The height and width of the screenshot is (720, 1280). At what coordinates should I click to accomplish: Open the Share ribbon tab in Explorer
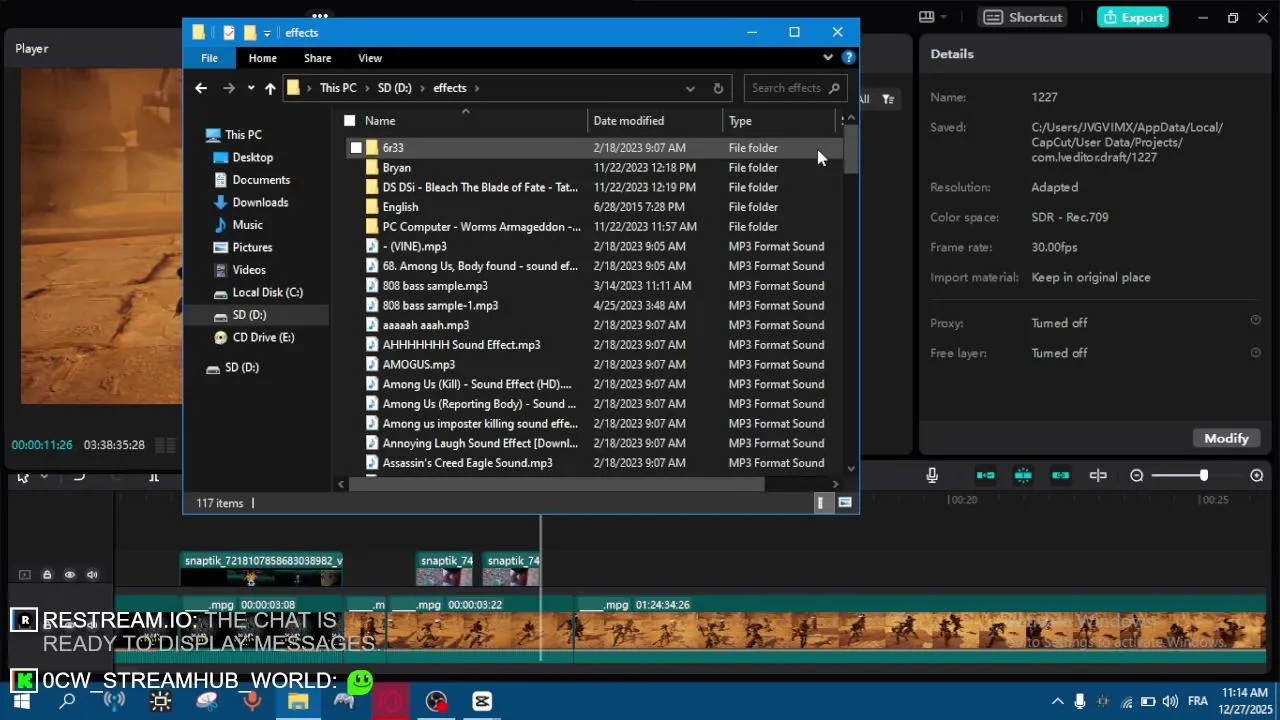[317, 58]
